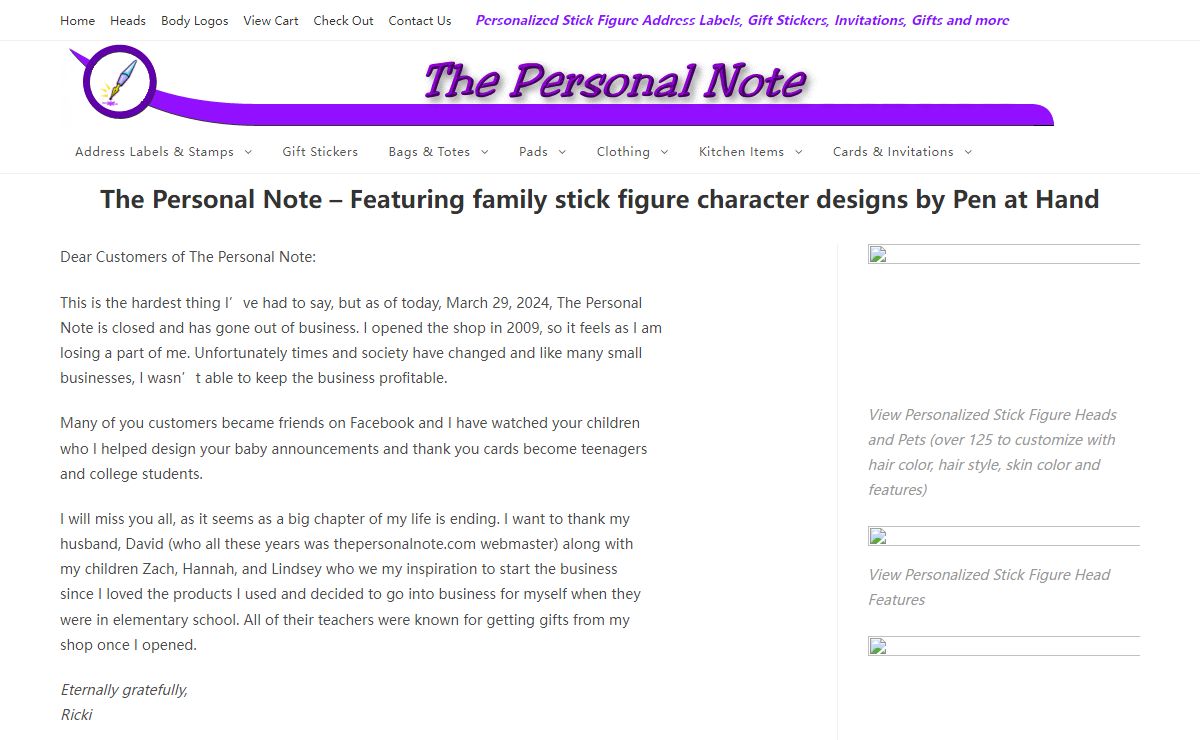Expand the Bags & Totes menu

coord(485,152)
